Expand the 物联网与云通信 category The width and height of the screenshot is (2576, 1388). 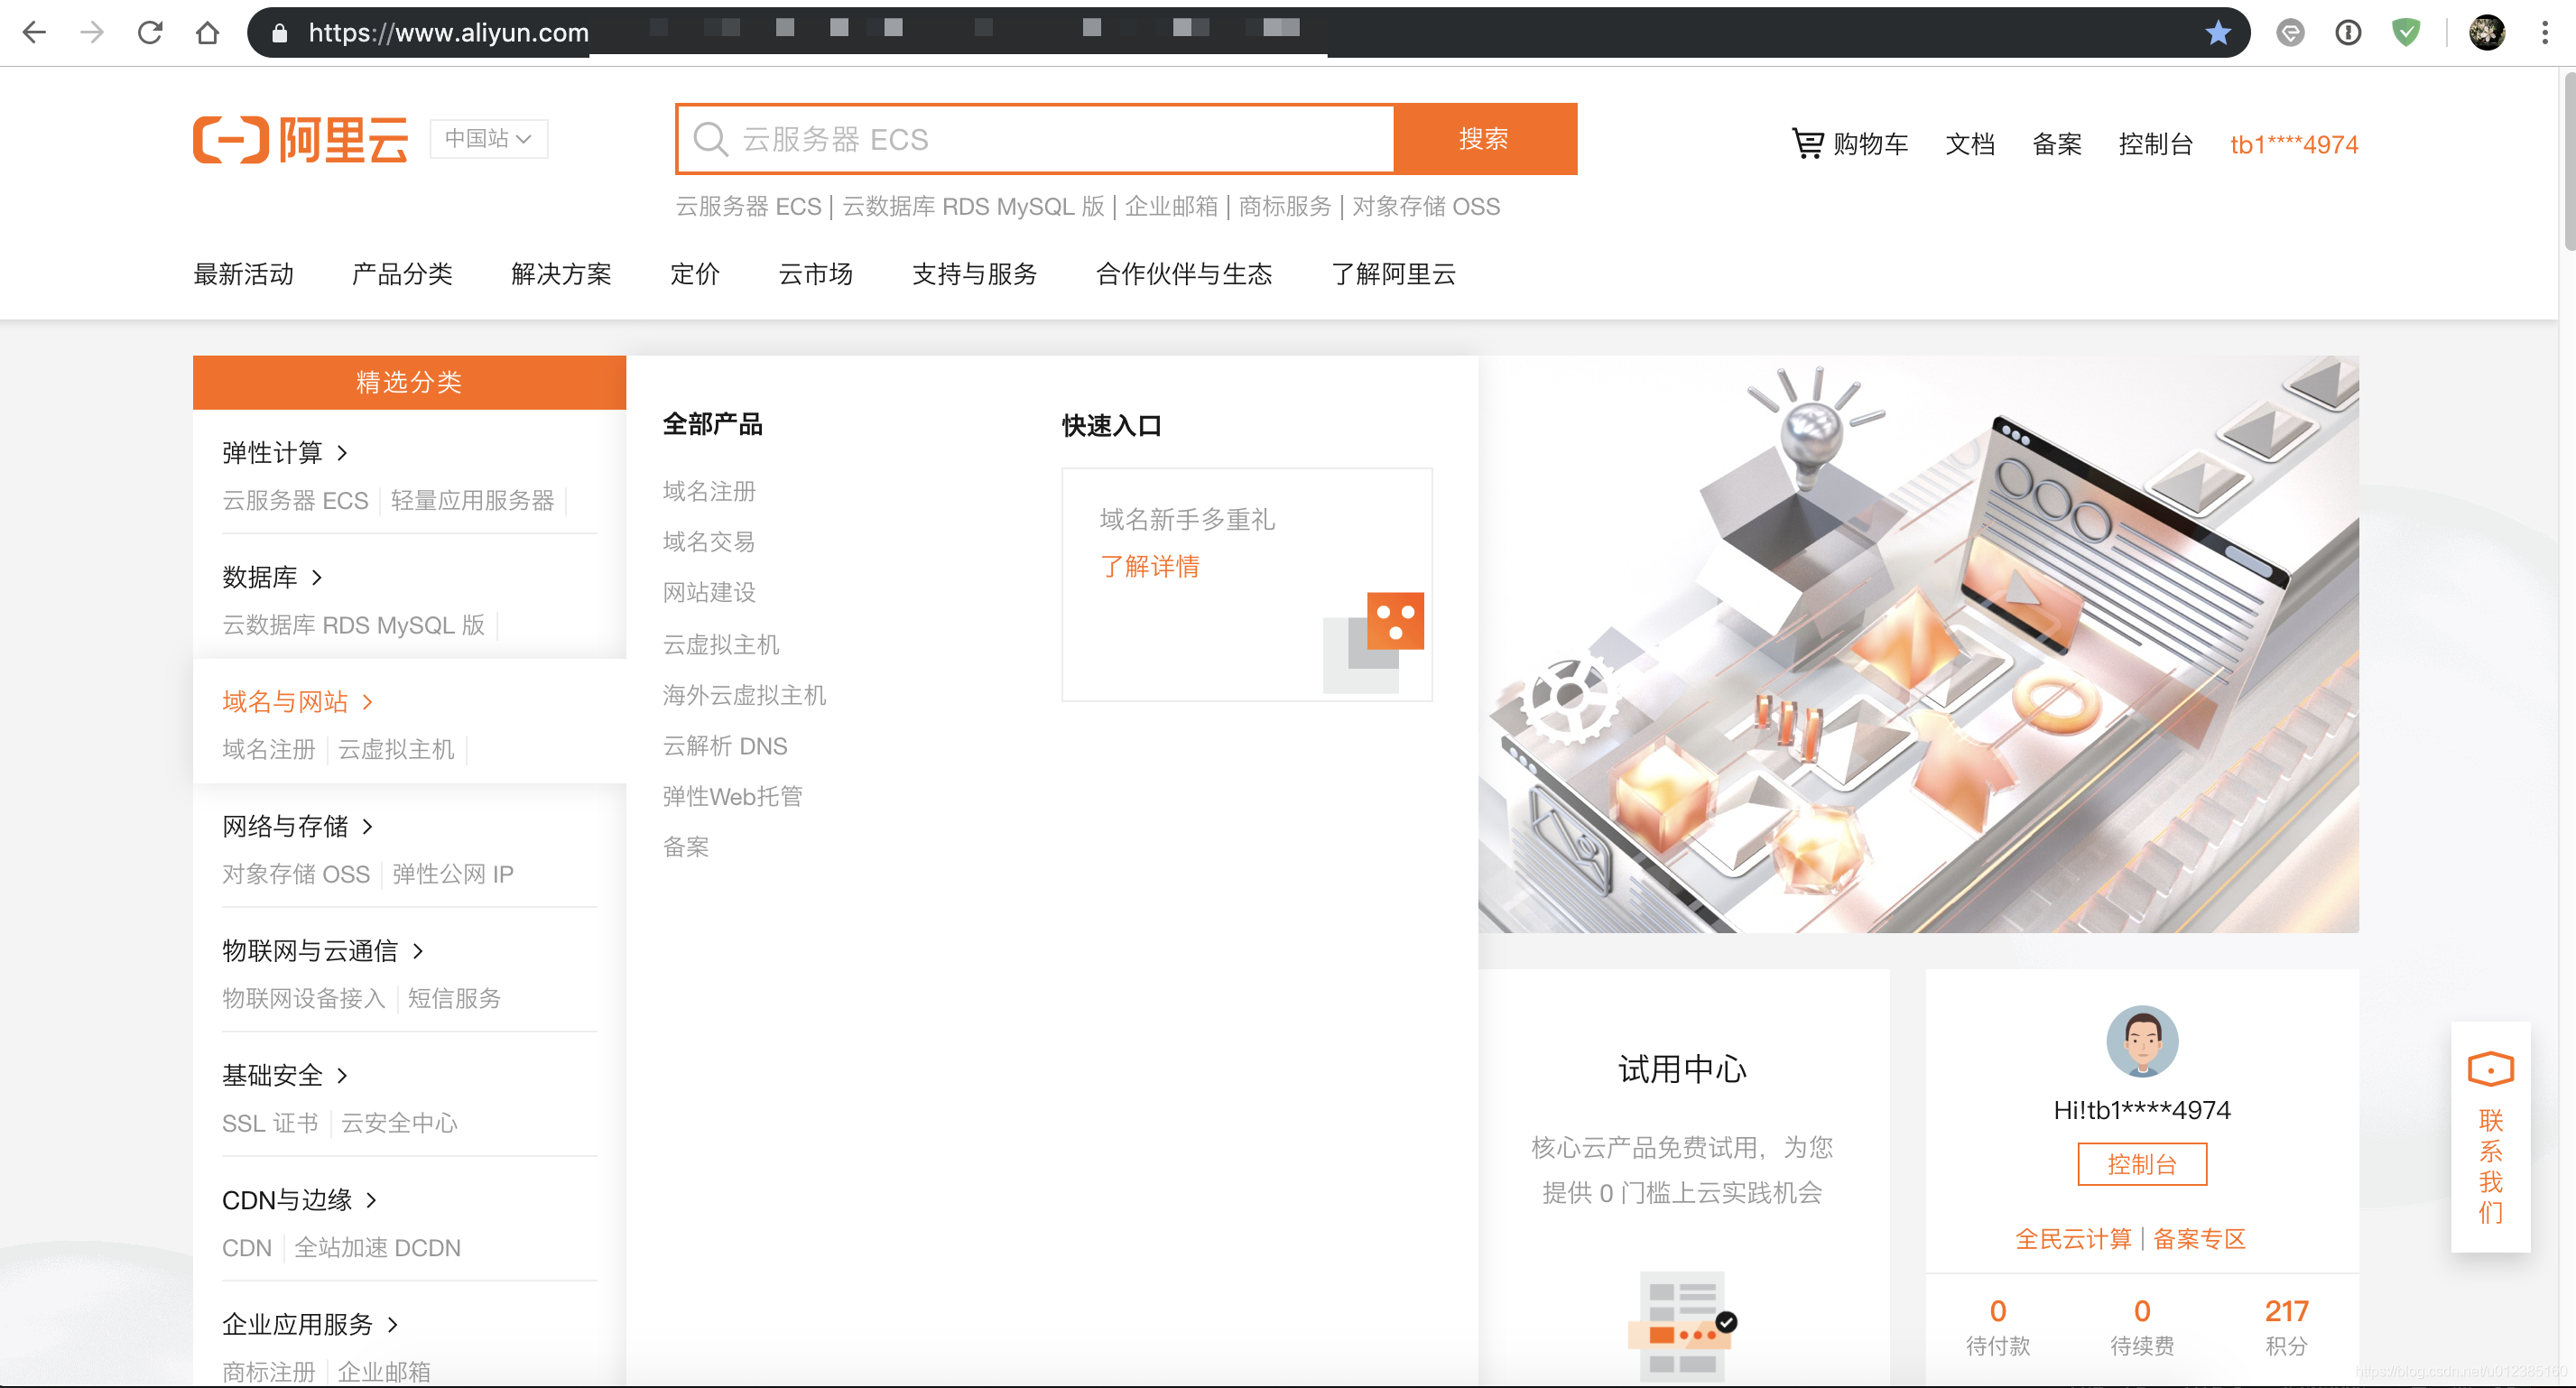[323, 951]
